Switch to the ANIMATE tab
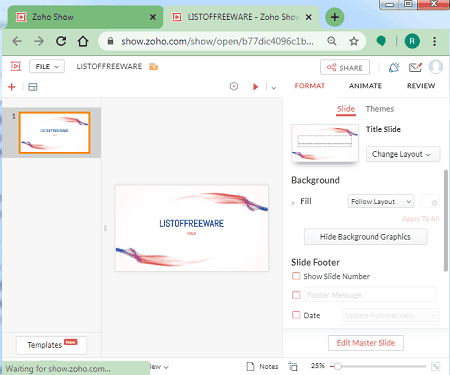The image size is (450, 375). click(365, 86)
